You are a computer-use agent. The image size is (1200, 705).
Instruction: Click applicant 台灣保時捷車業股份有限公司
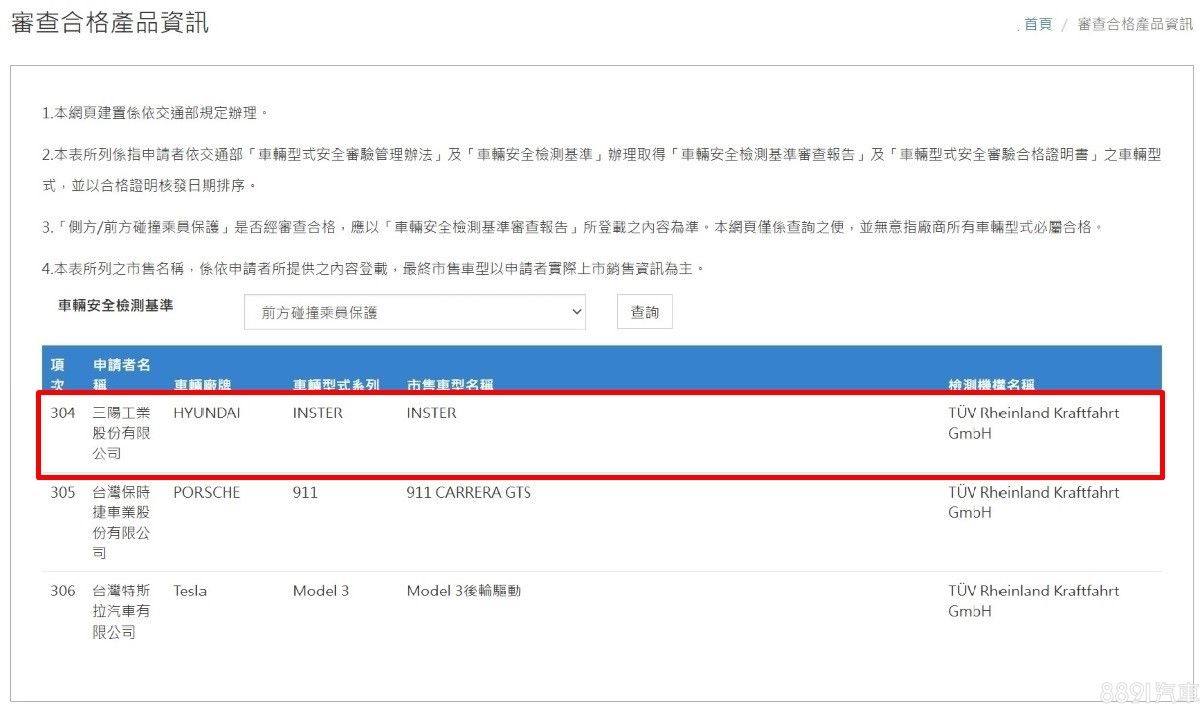click(x=121, y=522)
